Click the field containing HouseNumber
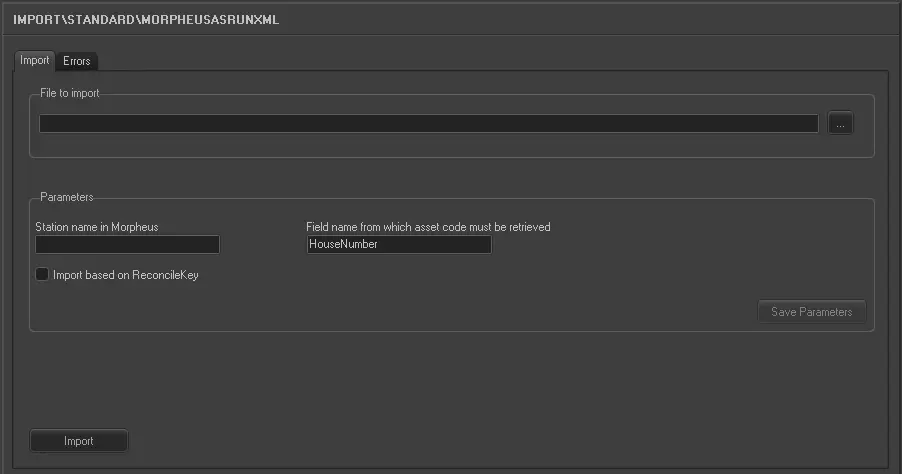The width and height of the screenshot is (902, 474). point(398,245)
